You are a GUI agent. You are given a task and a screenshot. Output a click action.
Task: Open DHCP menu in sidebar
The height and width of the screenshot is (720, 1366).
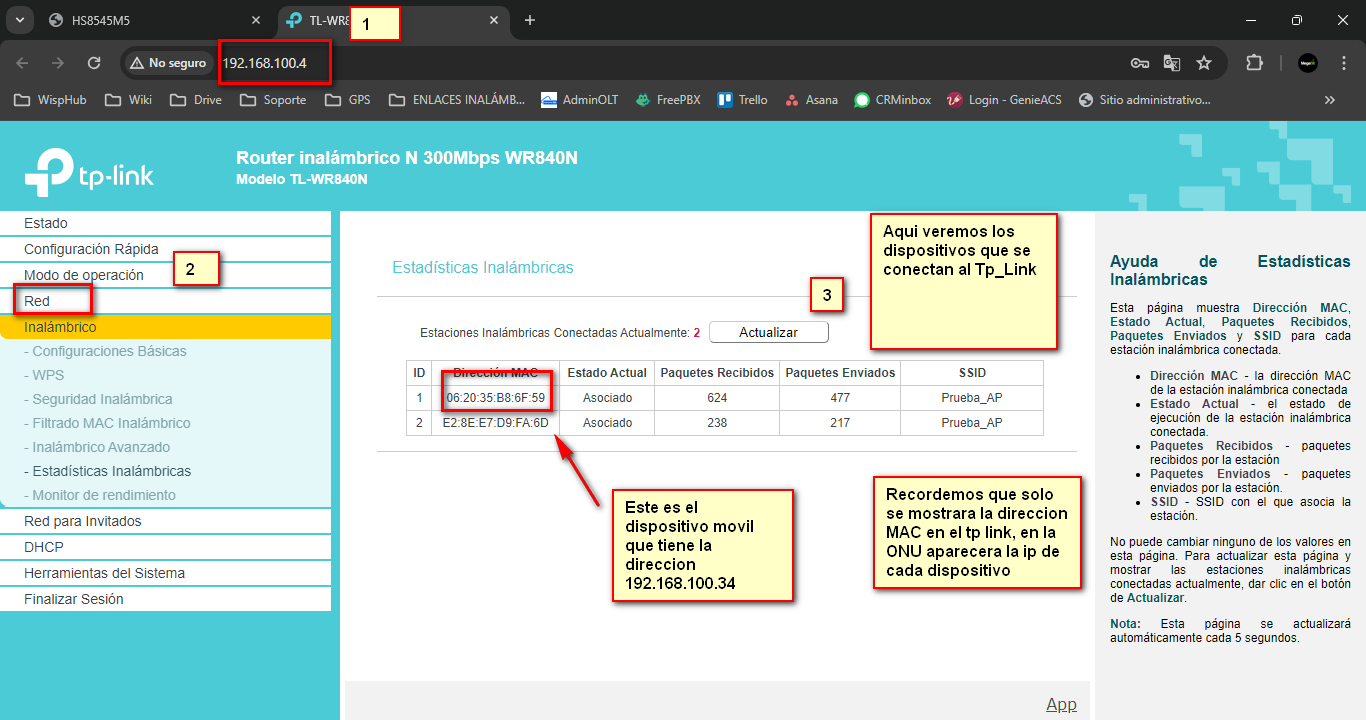click(42, 547)
